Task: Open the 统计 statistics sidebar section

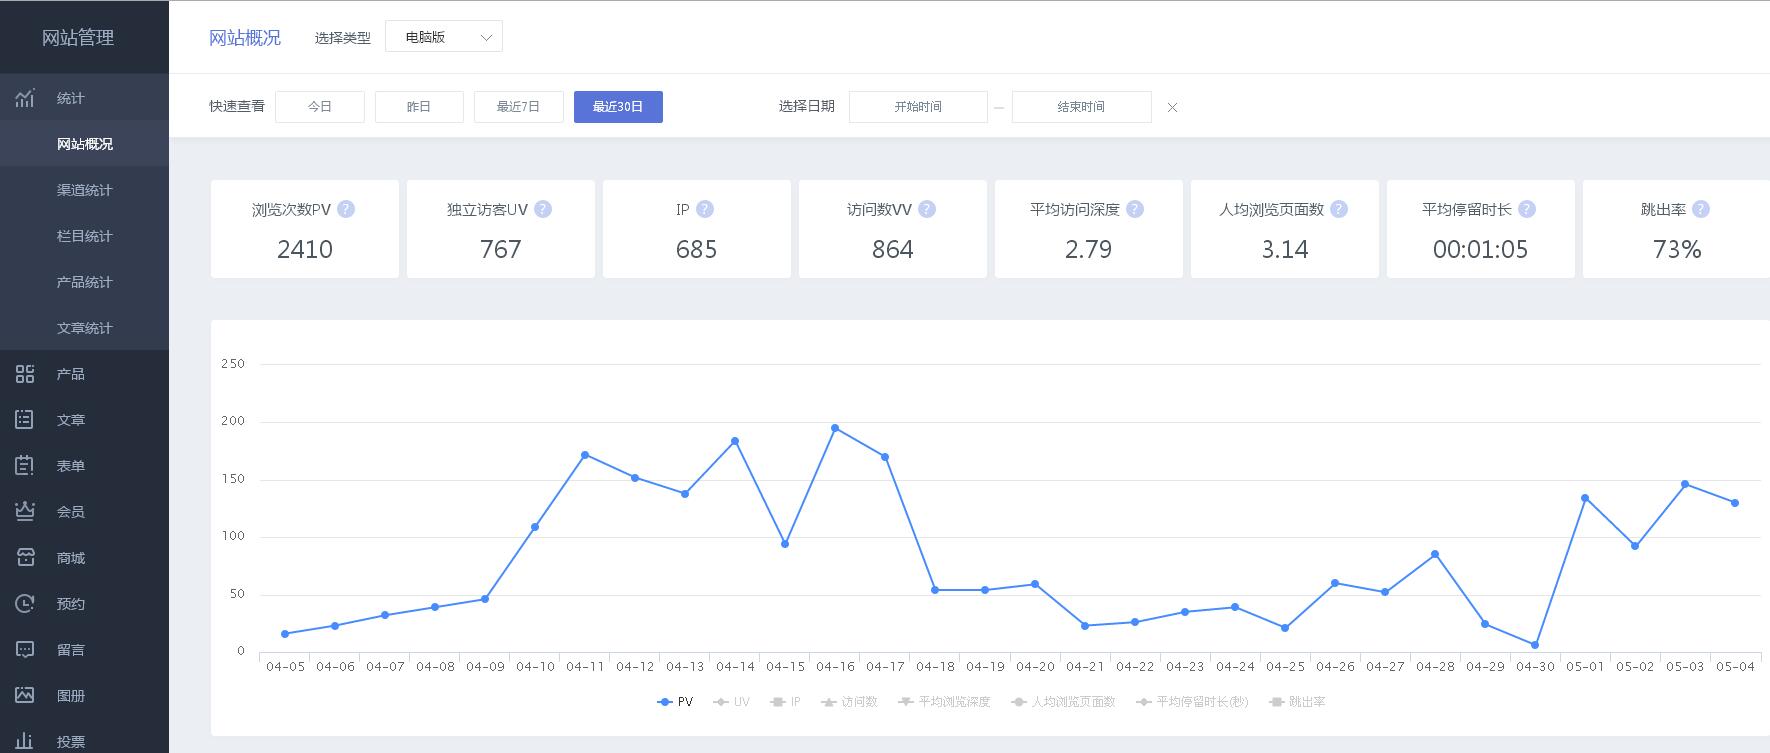Action: coord(84,98)
